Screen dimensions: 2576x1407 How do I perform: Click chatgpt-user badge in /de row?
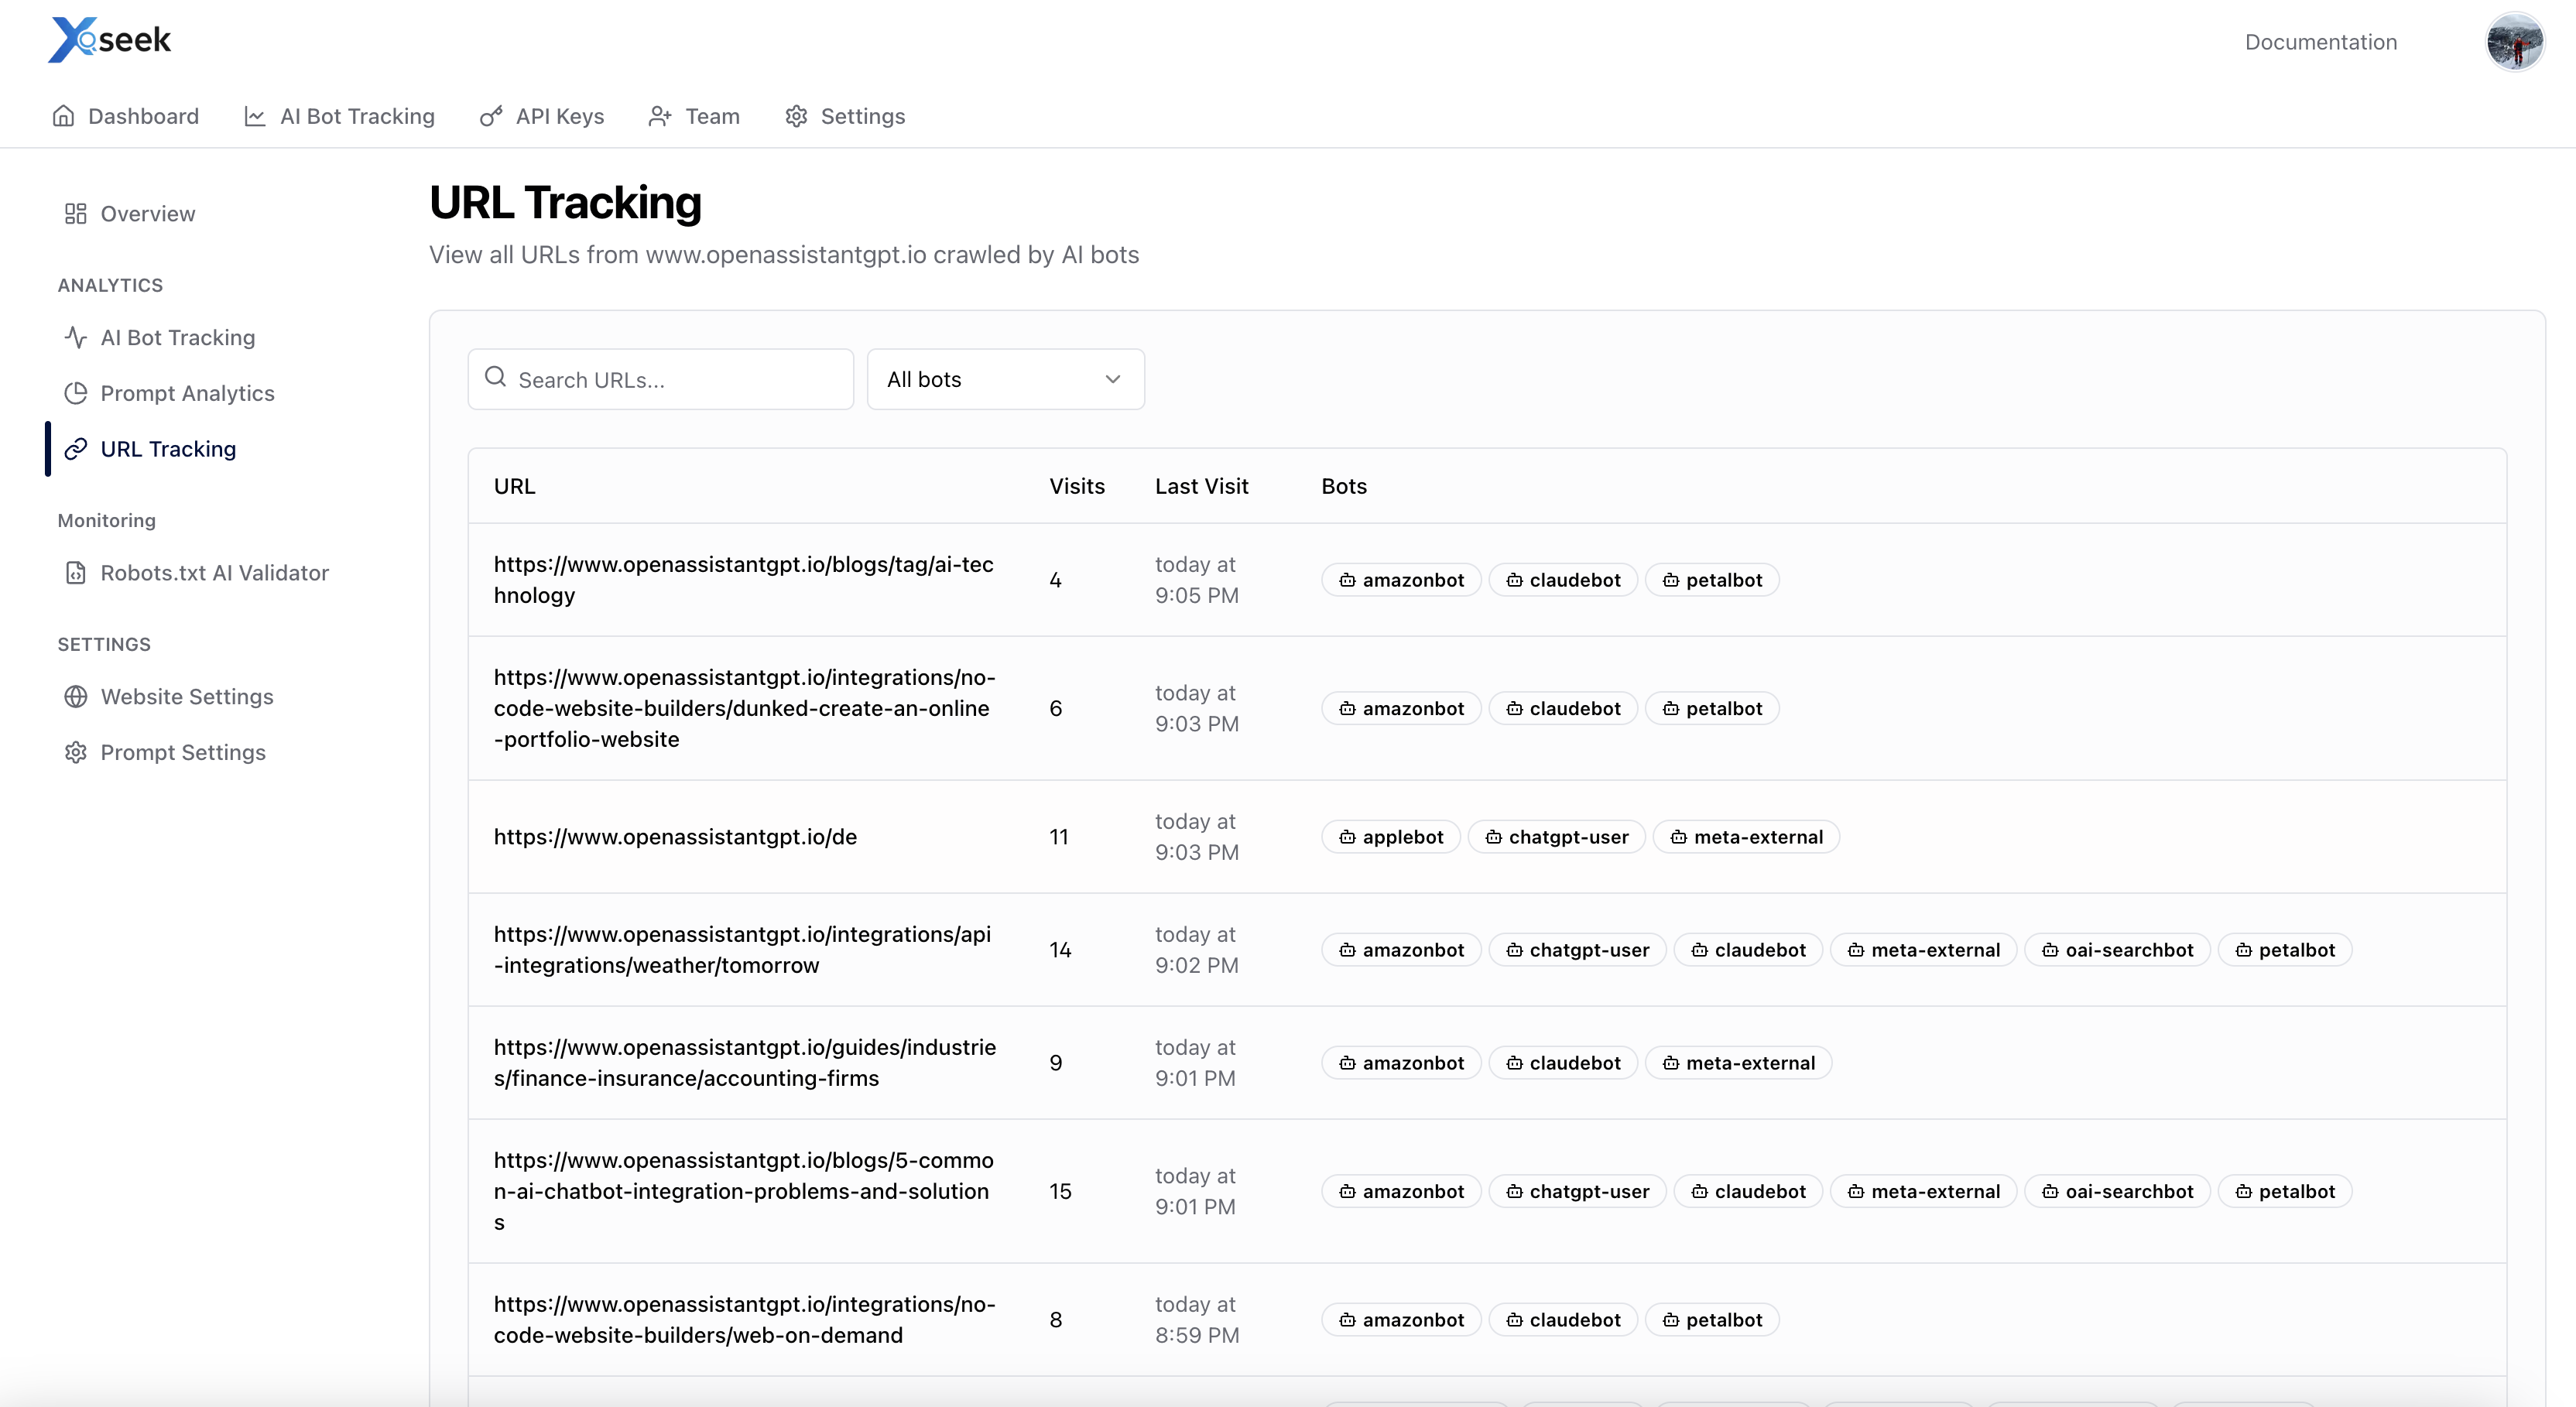pyautogui.click(x=1556, y=837)
